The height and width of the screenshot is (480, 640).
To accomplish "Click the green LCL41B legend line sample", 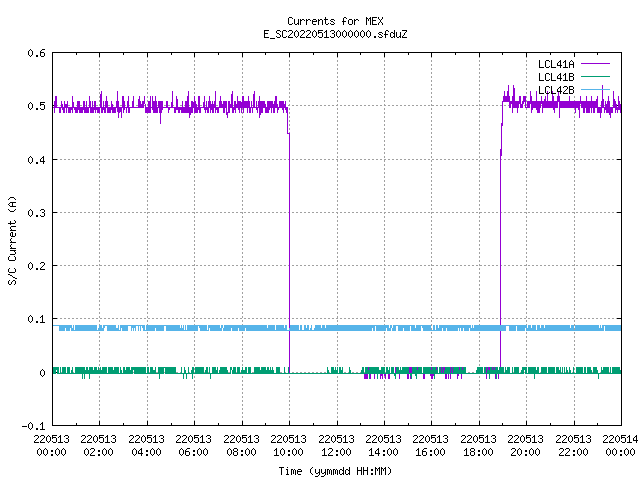I will coord(595,76).
